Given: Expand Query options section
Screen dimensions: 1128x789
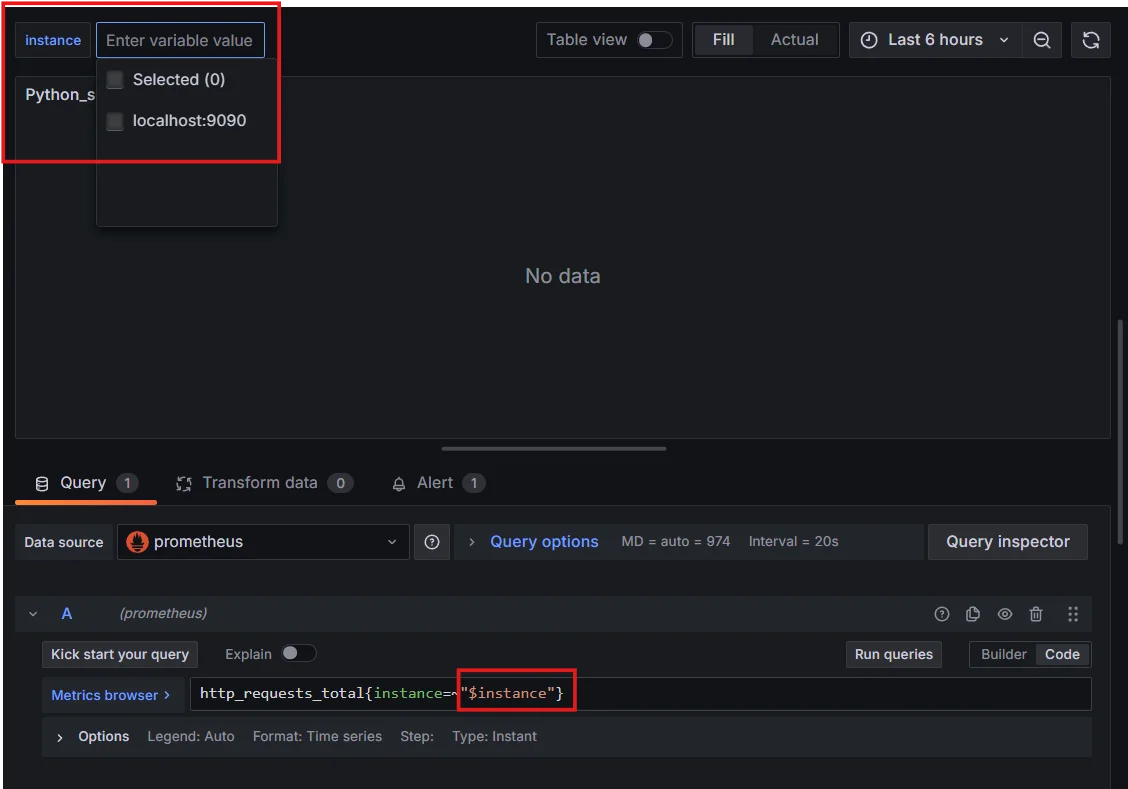Looking at the screenshot, I should [544, 542].
